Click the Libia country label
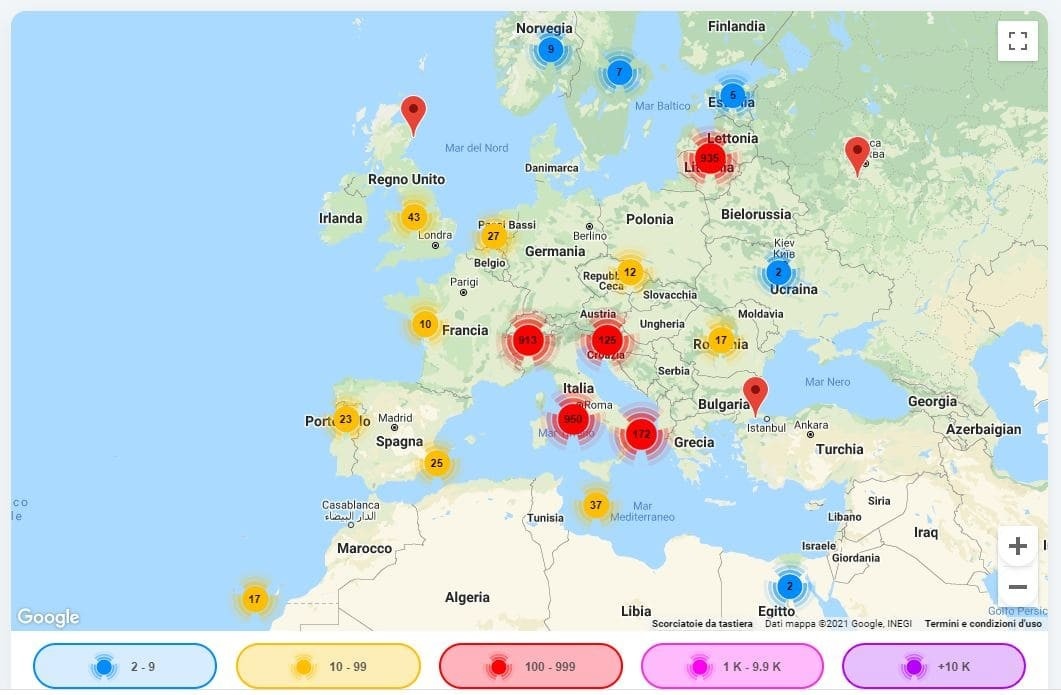The image size is (1061, 695). 636,611
